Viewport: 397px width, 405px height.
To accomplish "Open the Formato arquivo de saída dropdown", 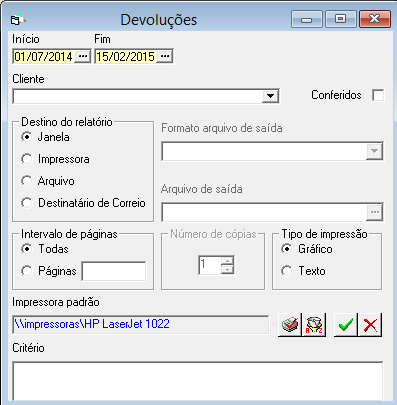I will (374, 151).
